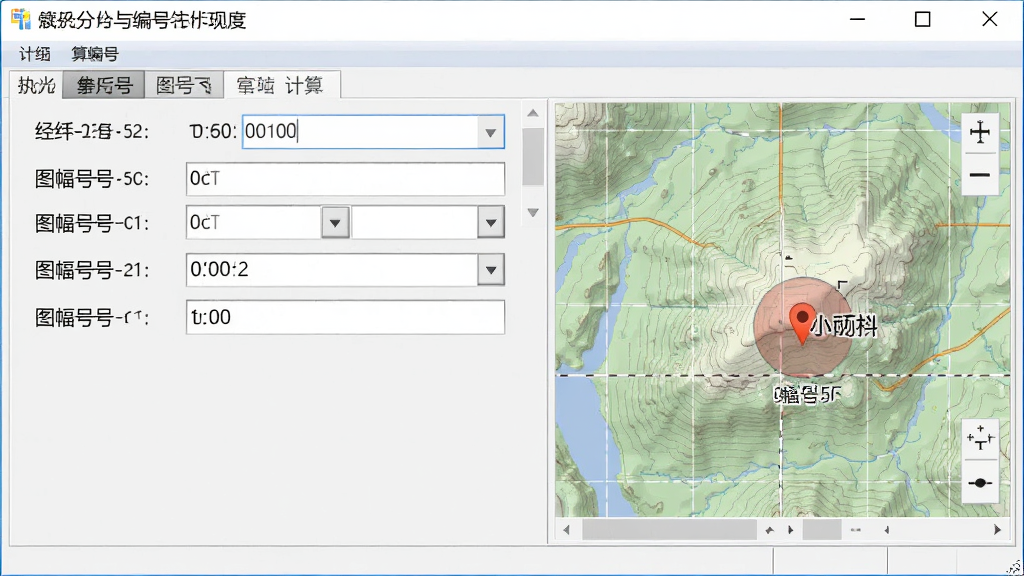Viewport: 1024px width, 576px height.
Task: Close the application window
Action: point(989,20)
